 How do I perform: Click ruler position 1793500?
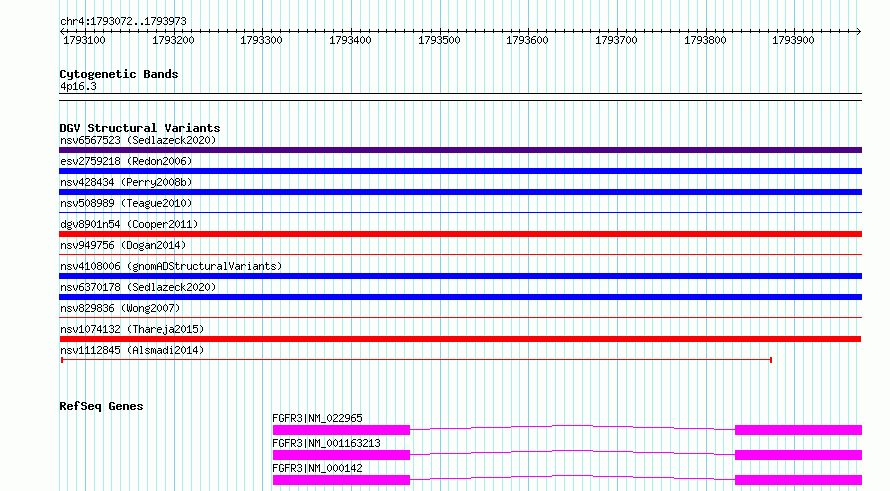(x=439, y=40)
